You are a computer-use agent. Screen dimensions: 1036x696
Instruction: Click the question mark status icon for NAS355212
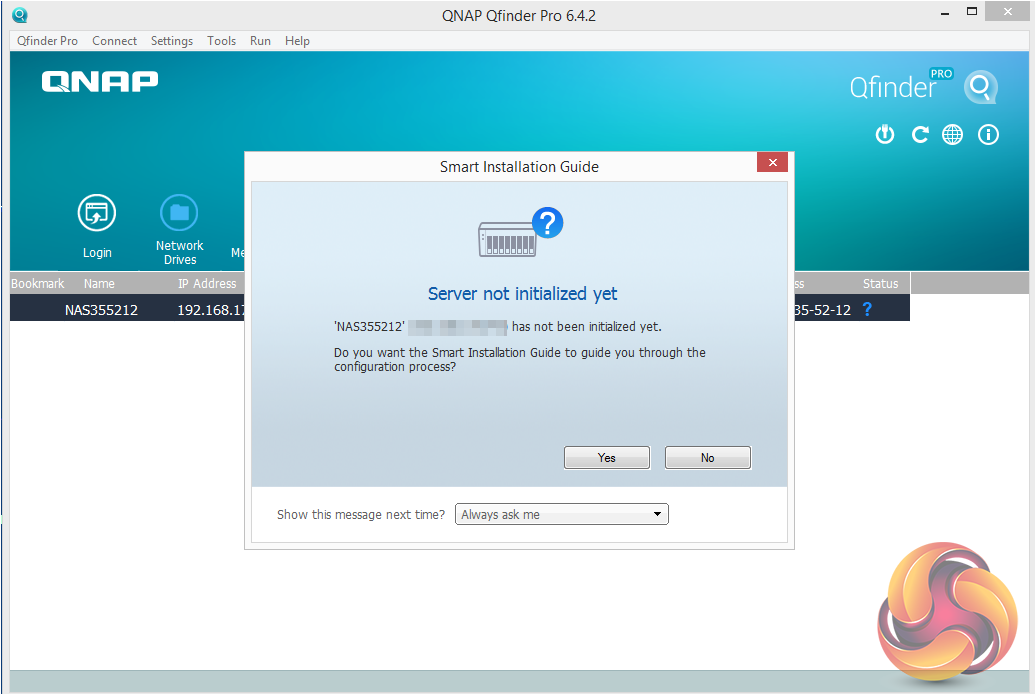click(x=868, y=309)
